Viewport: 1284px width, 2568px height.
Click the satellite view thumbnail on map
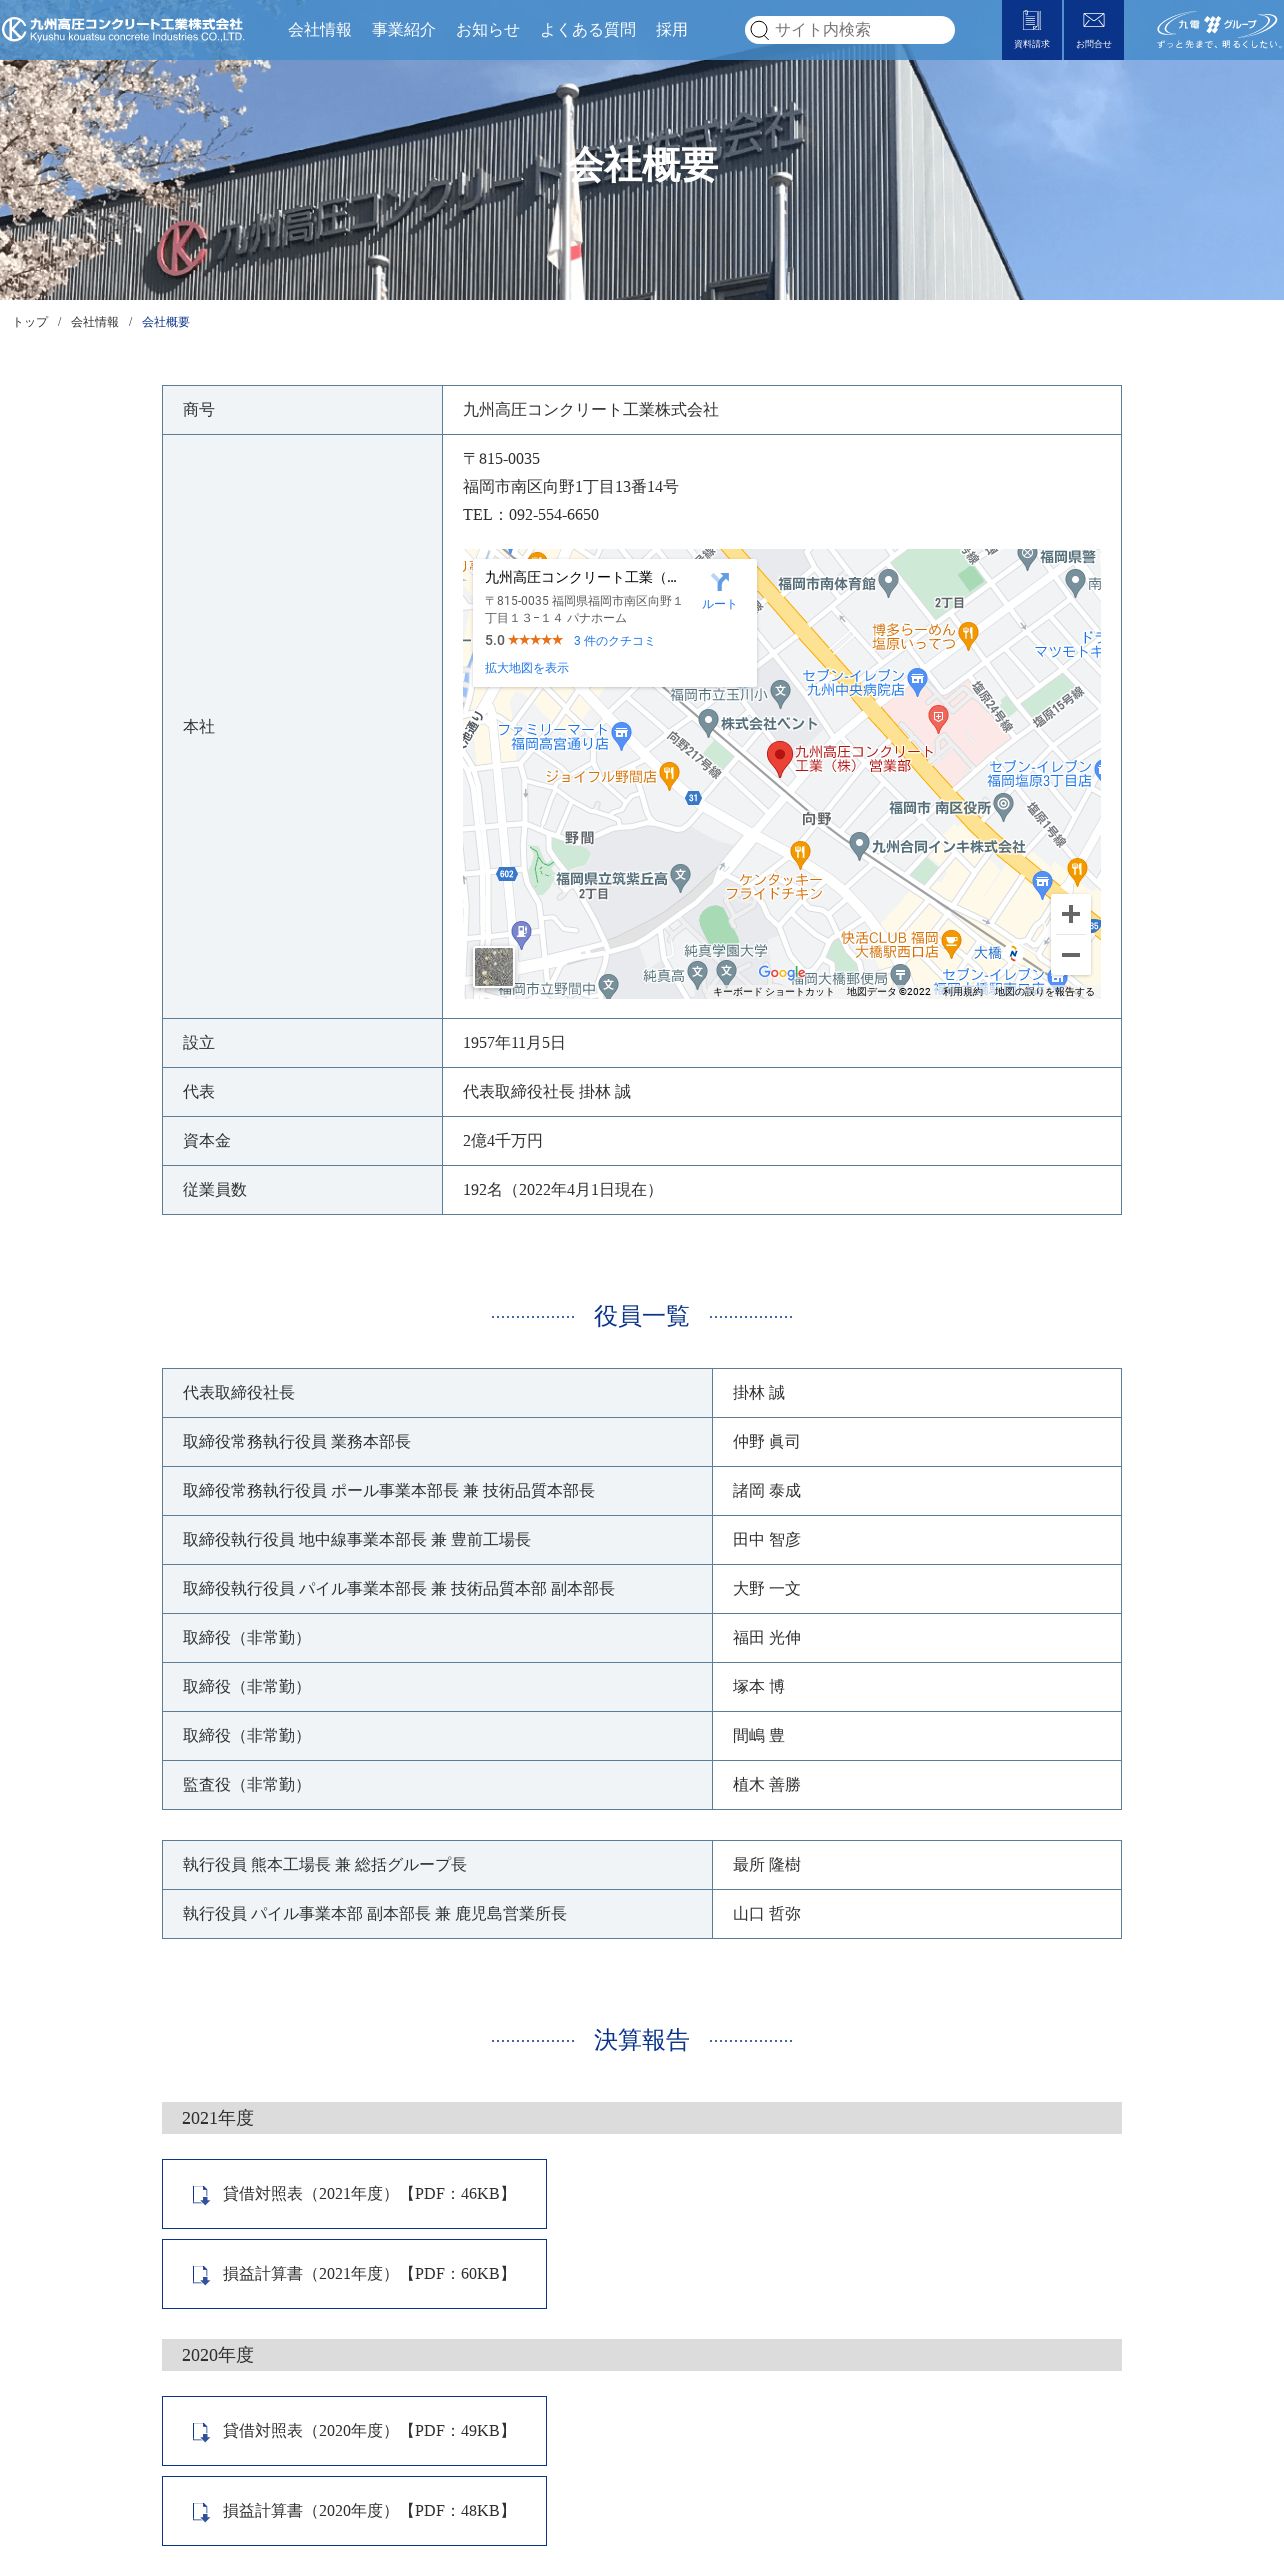coord(494,967)
